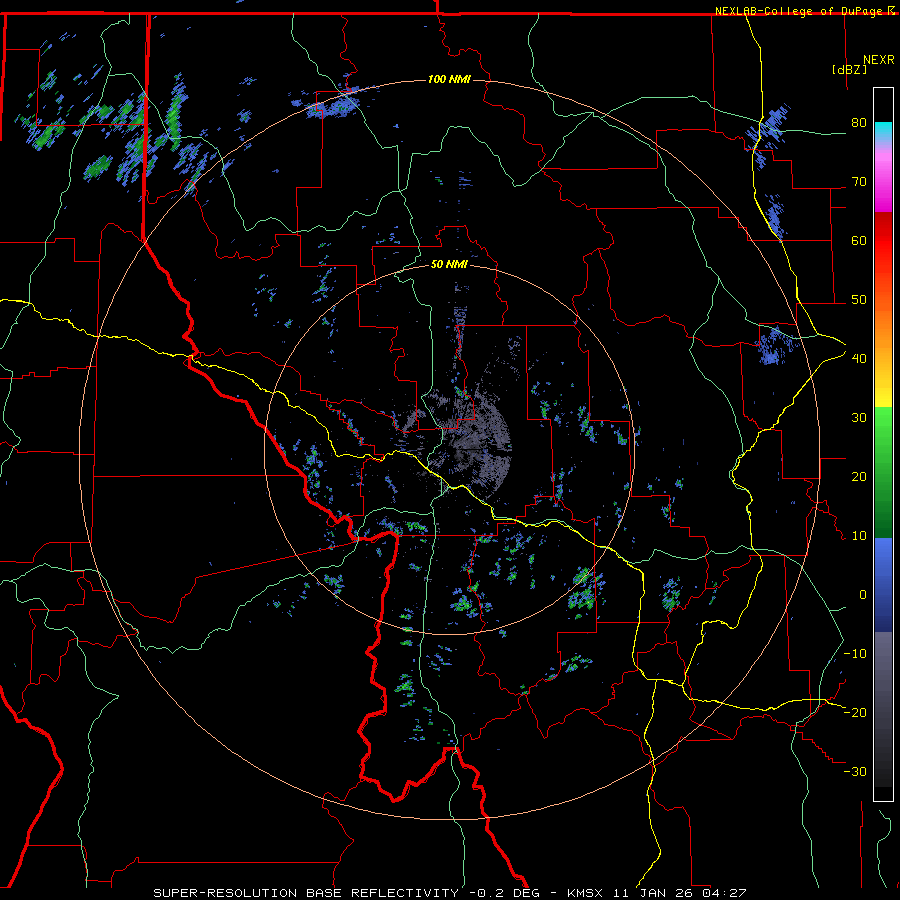Image resolution: width=900 pixels, height=900 pixels.
Task: Click the dBZ legend unit label
Action: tap(849, 69)
